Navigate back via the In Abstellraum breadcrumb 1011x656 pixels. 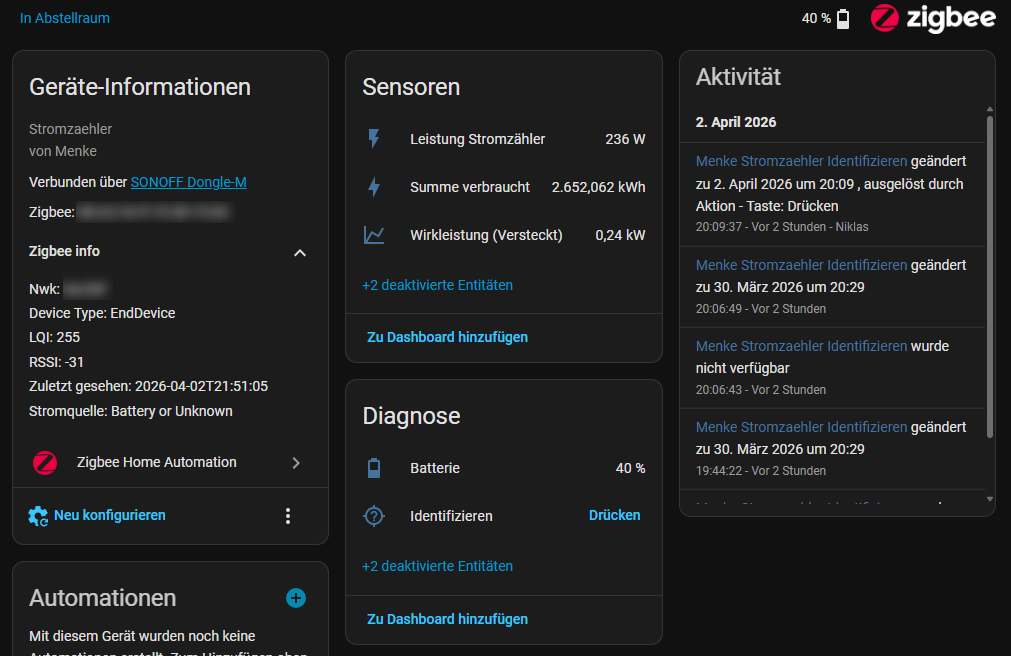coord(64,18)
